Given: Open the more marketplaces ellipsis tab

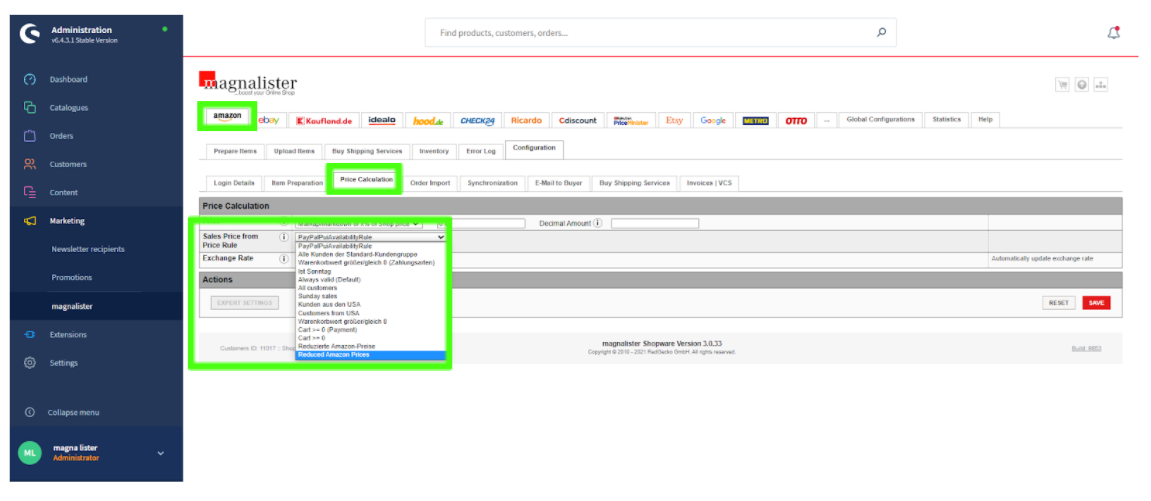Looking at the screenshot, I should (826, 120).
